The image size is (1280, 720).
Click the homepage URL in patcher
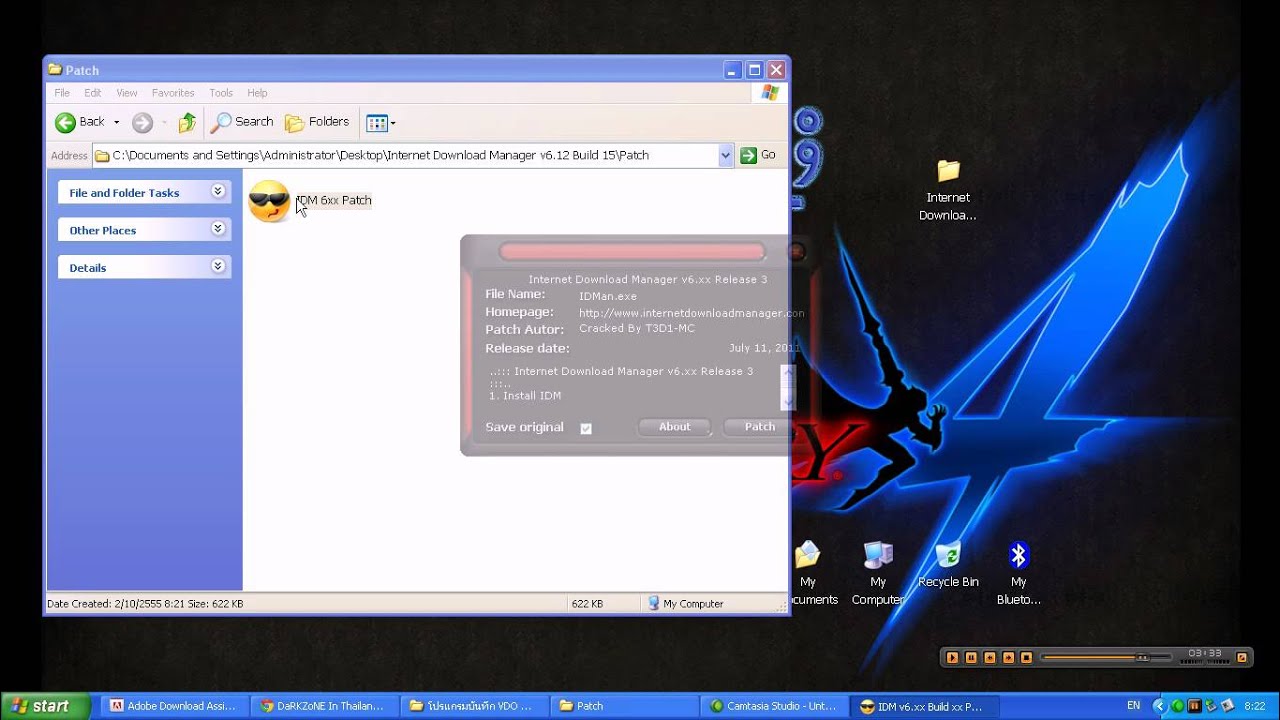691,313
